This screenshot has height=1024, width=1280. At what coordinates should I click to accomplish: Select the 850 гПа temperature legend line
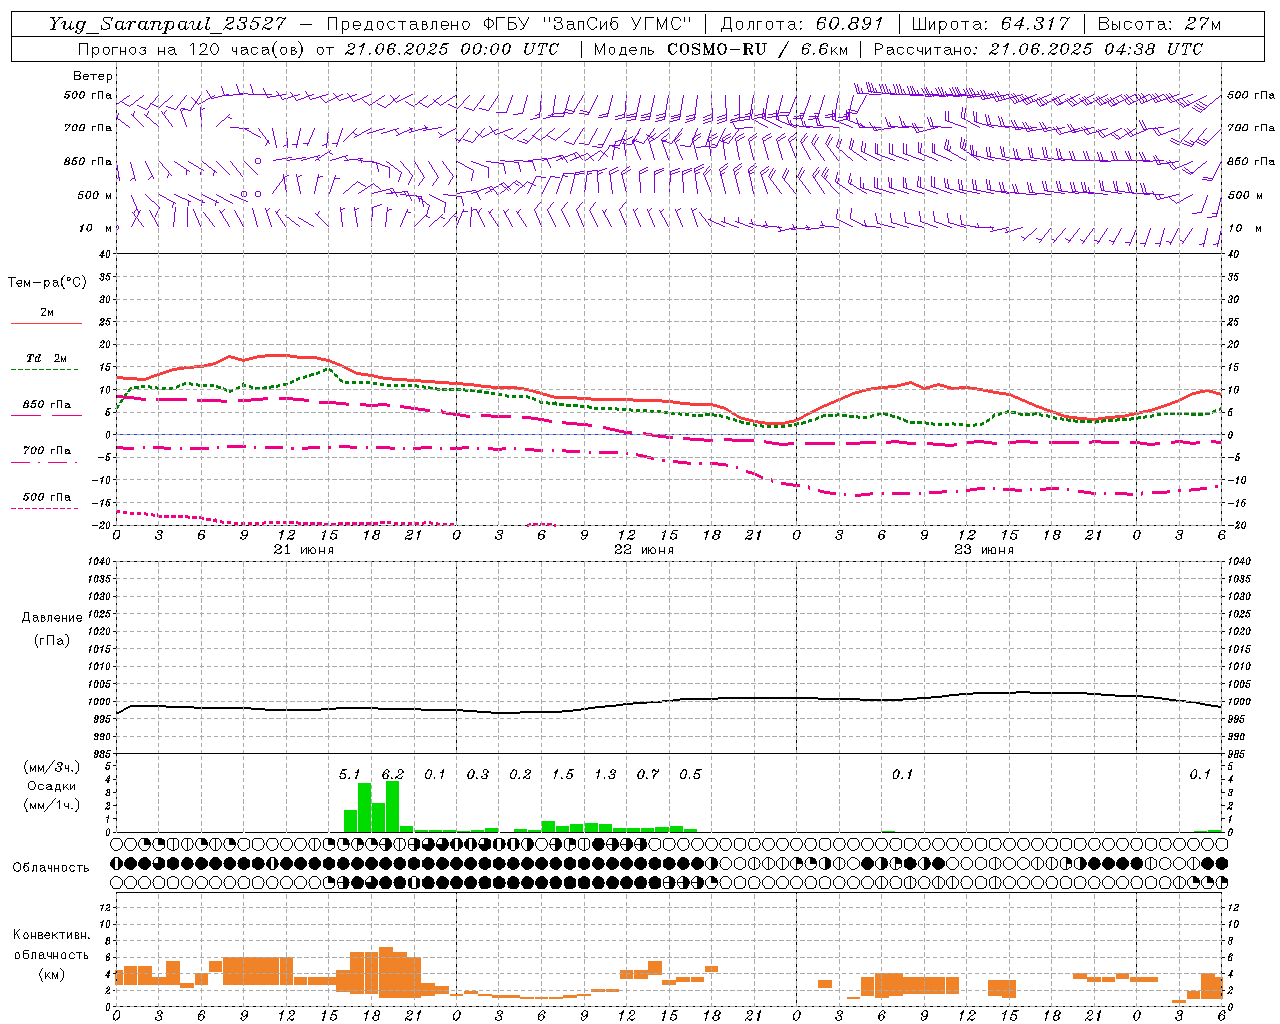[x=44, y=415]
